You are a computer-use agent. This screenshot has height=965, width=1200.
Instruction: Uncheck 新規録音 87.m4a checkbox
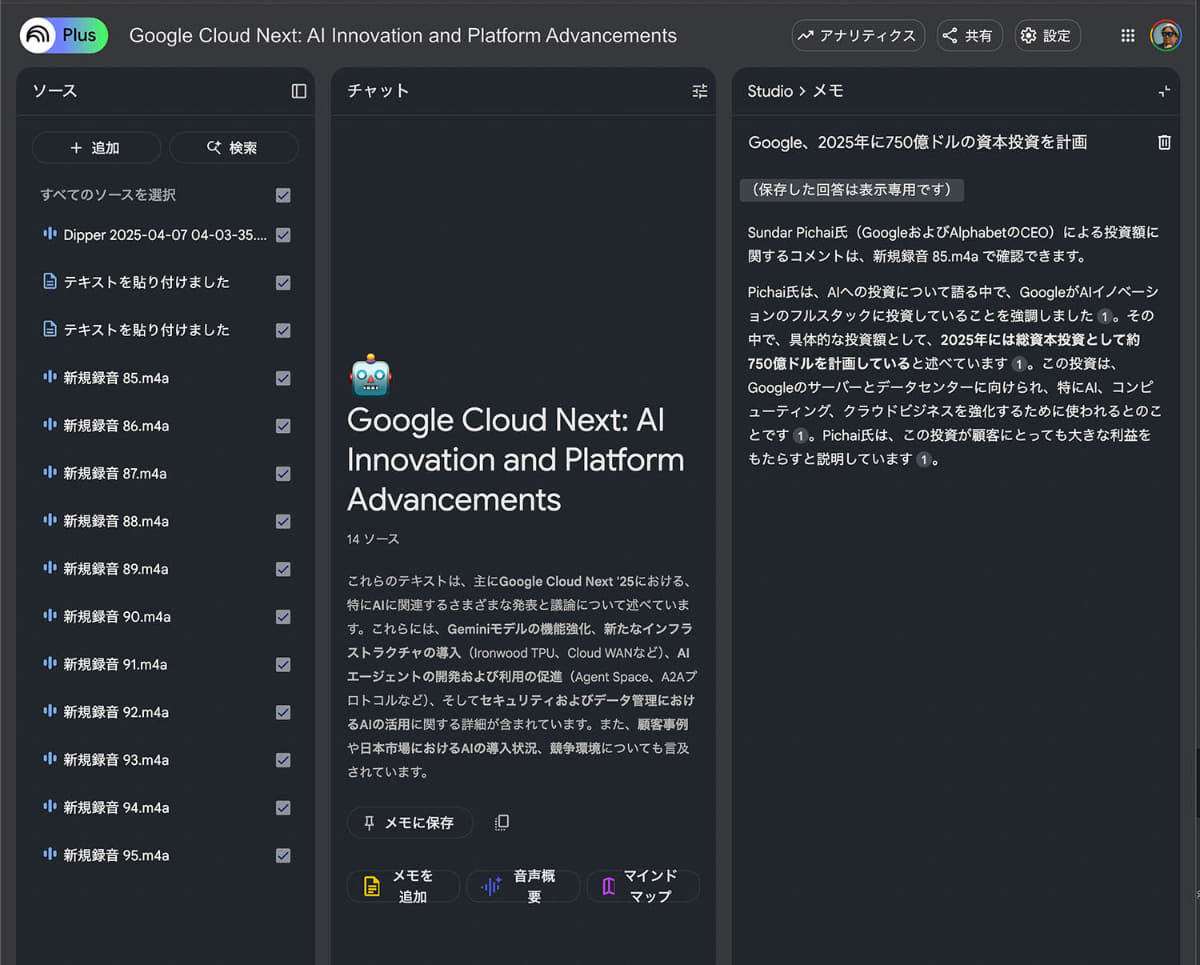(x=283, y=473)
